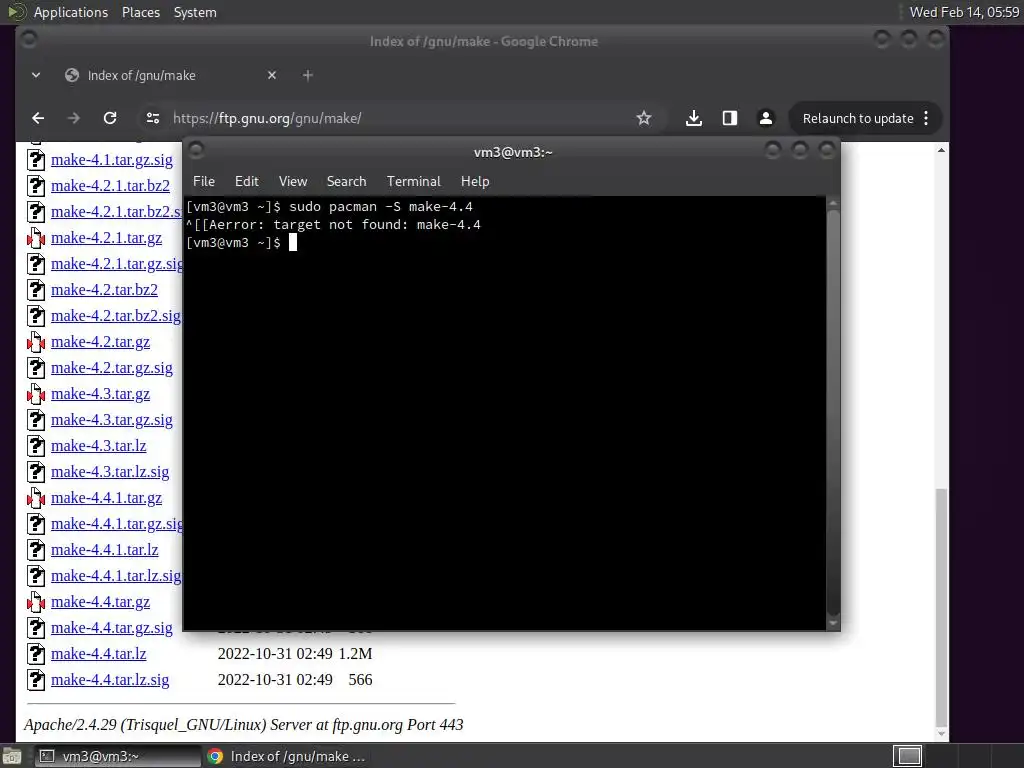The image size is (1024, 768).
Task: Open make-4.2.1.tar.gz link
Action: [x=106, y=238]
